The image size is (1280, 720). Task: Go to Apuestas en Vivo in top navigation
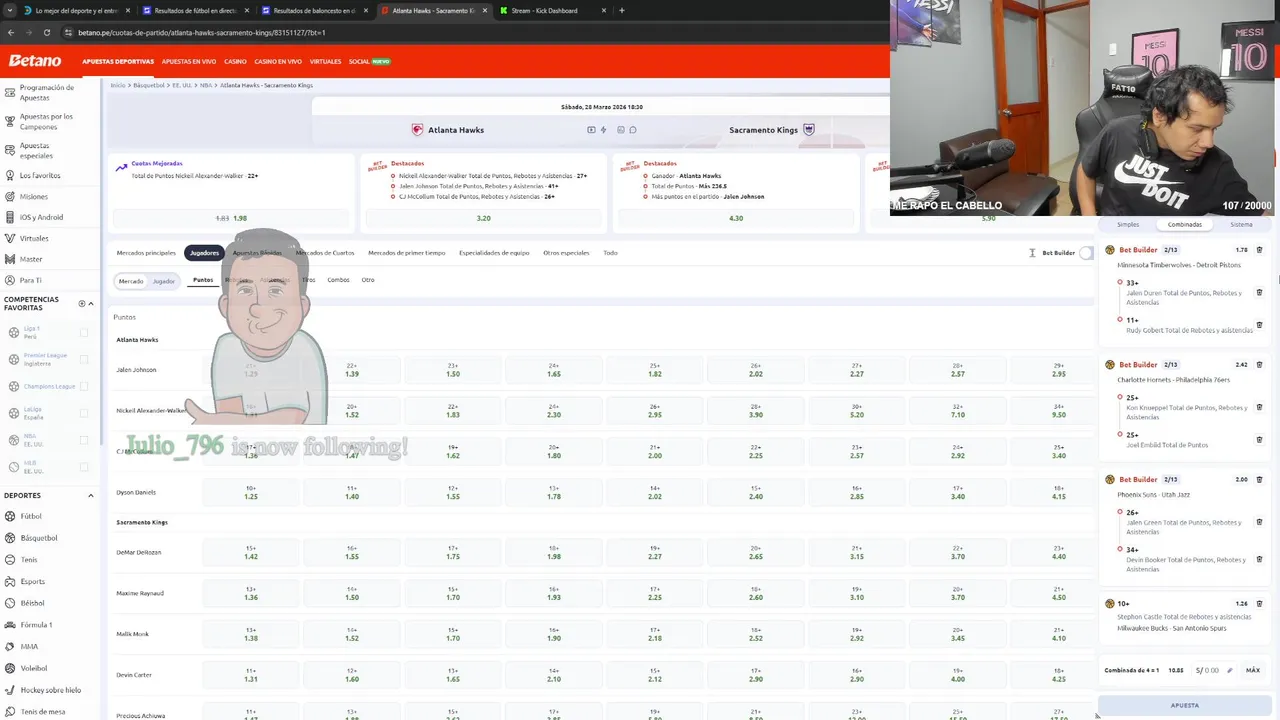point(189,62)
